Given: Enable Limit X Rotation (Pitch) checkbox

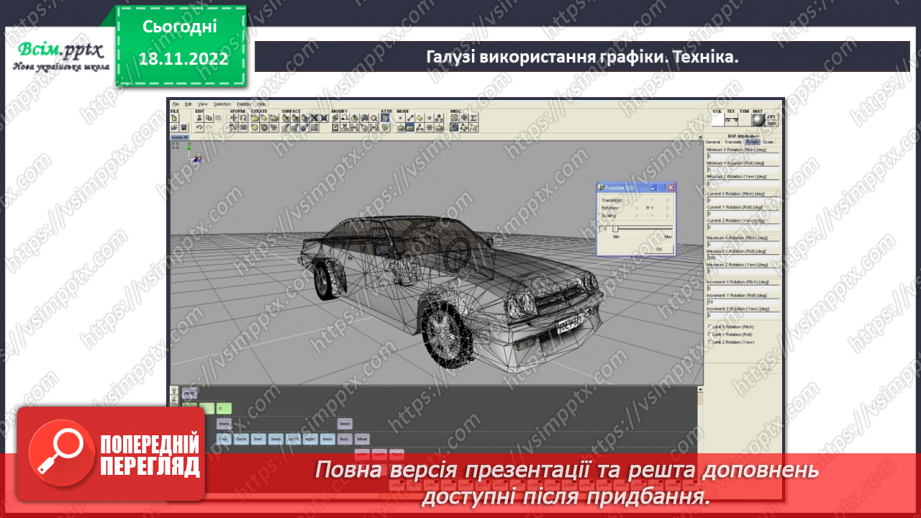Looking at the screenshot, I should pos(710,326).
